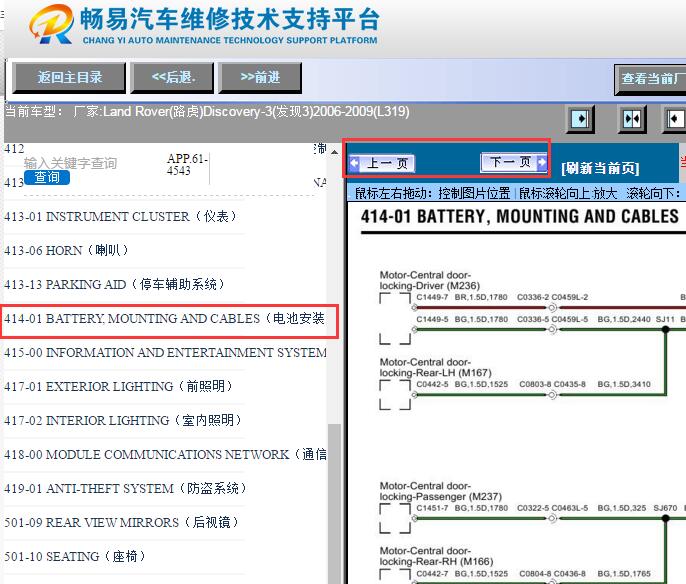Viewport: 686px width, 584px height.
Task: Open 501-09 REAR VIEW MIRRORS entry
Action: 122,522
